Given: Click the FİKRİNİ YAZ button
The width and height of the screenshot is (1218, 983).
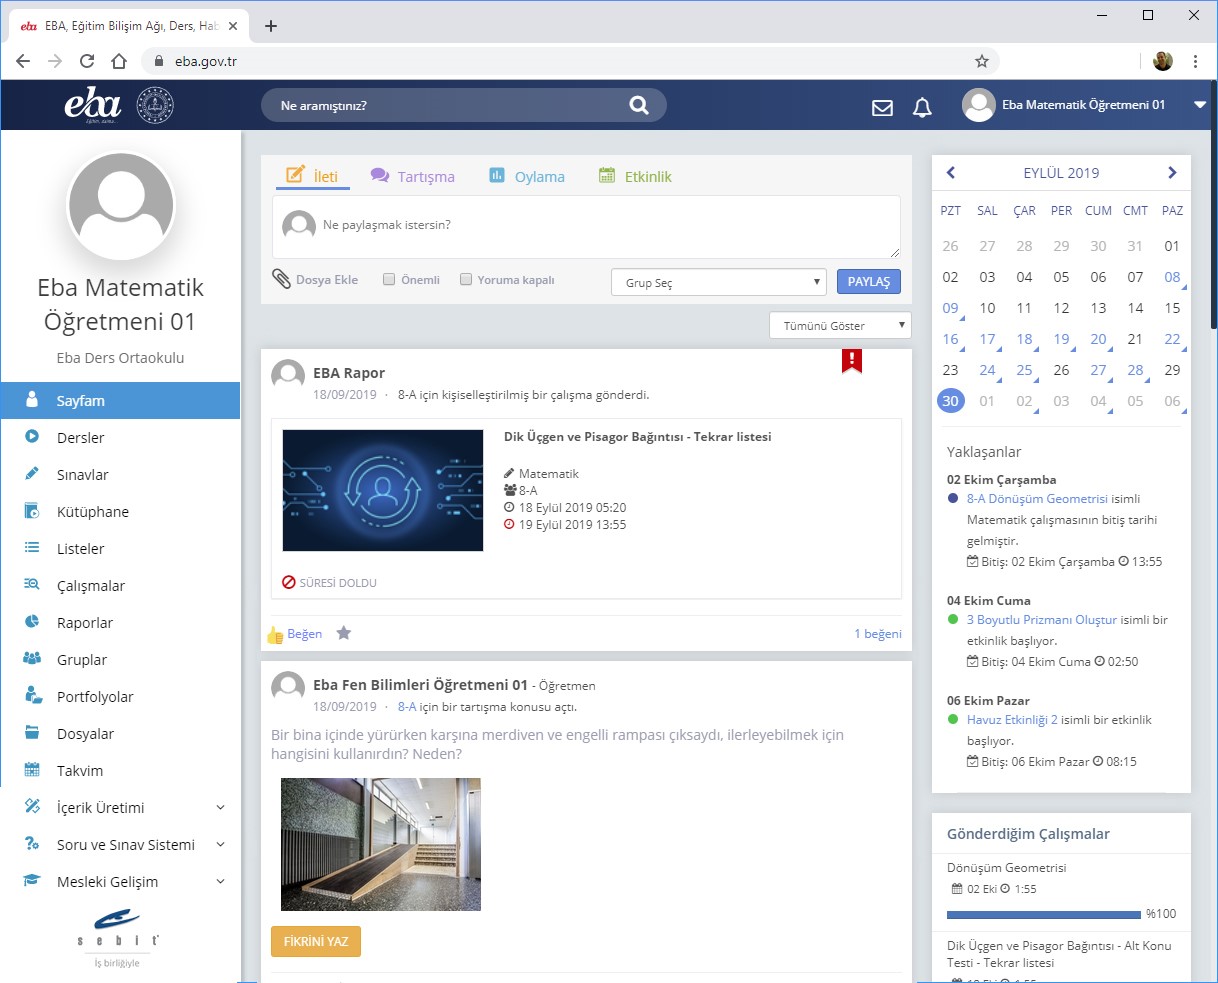Looking at the screenshot, I should point(316,942).
